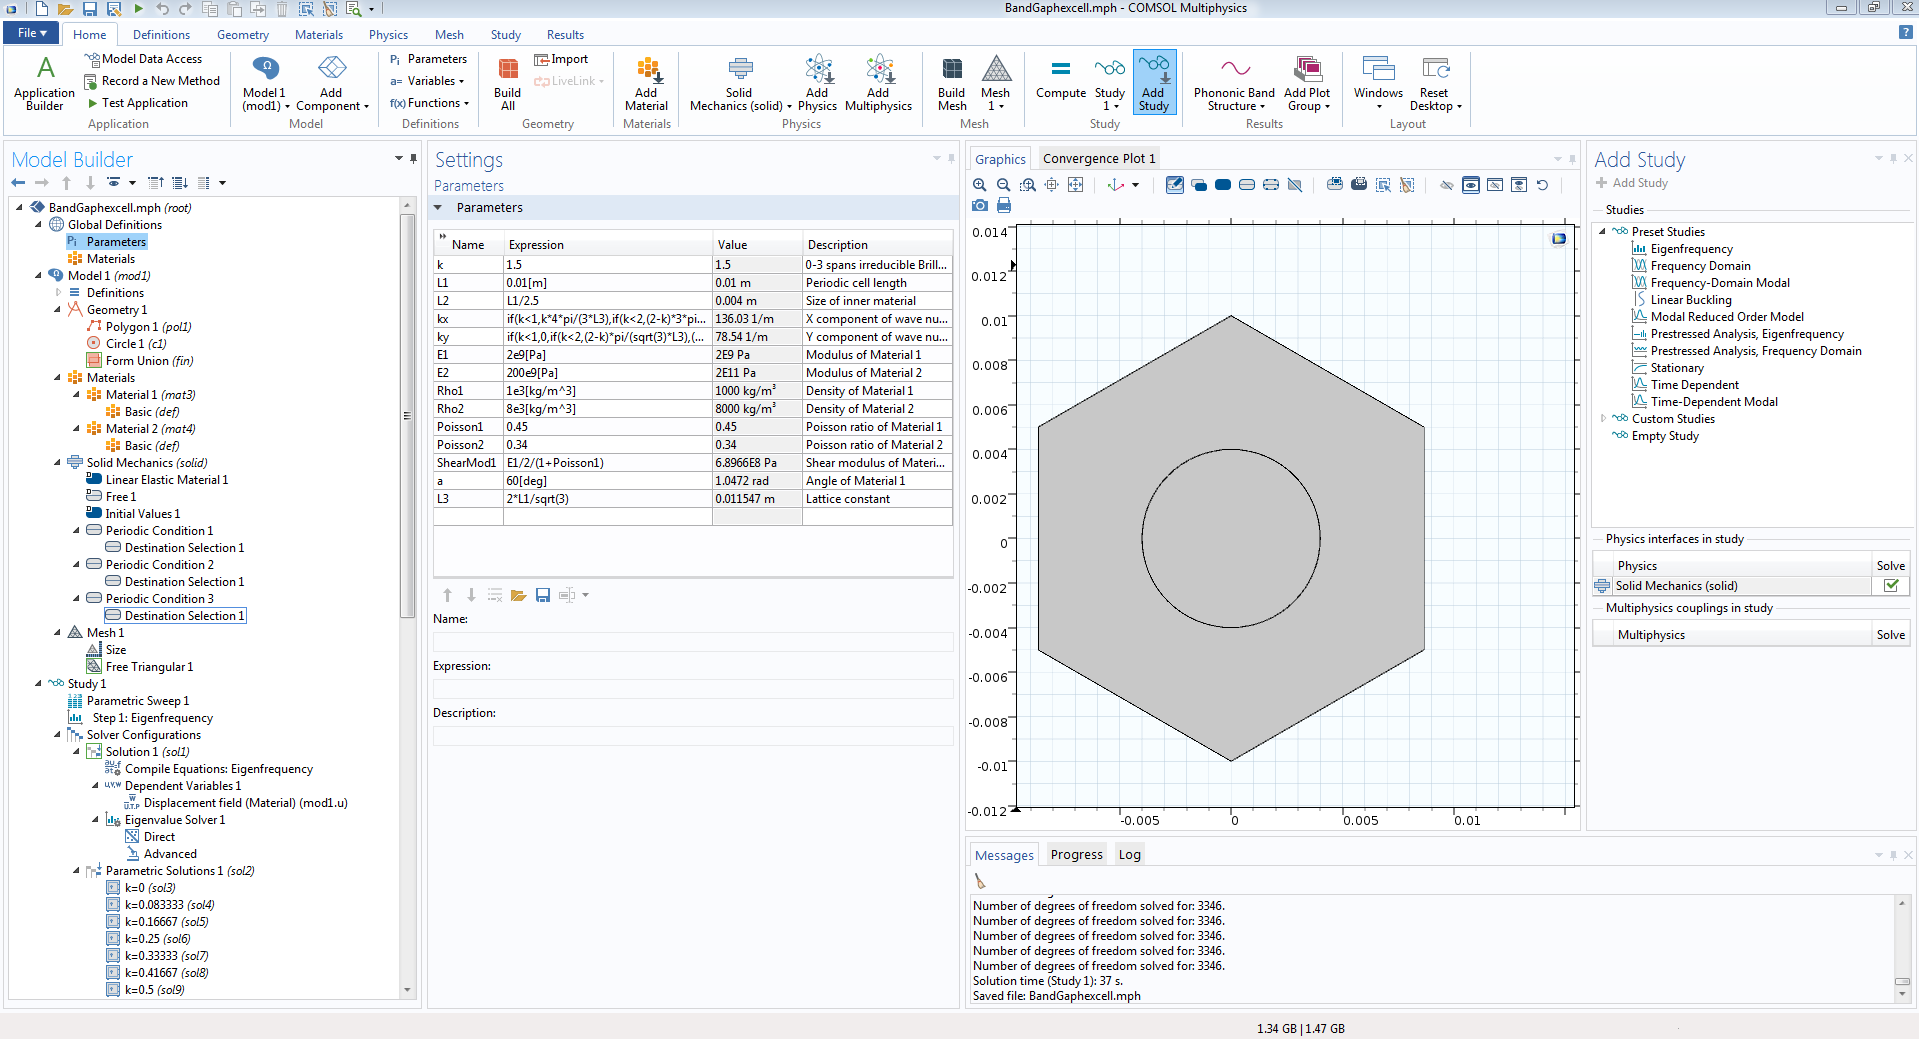Expand Custom Studies node

pyautogui.click(x=1603, y=419)
